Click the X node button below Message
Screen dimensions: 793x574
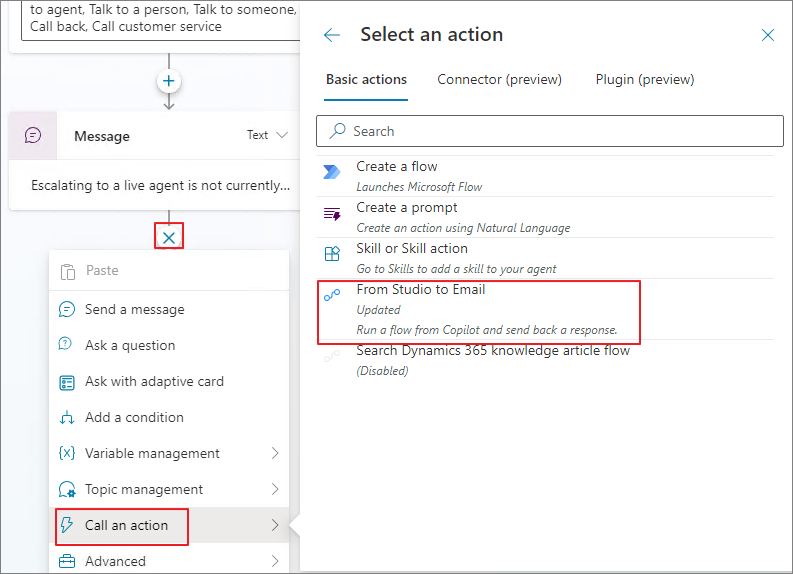pos(169,237)
